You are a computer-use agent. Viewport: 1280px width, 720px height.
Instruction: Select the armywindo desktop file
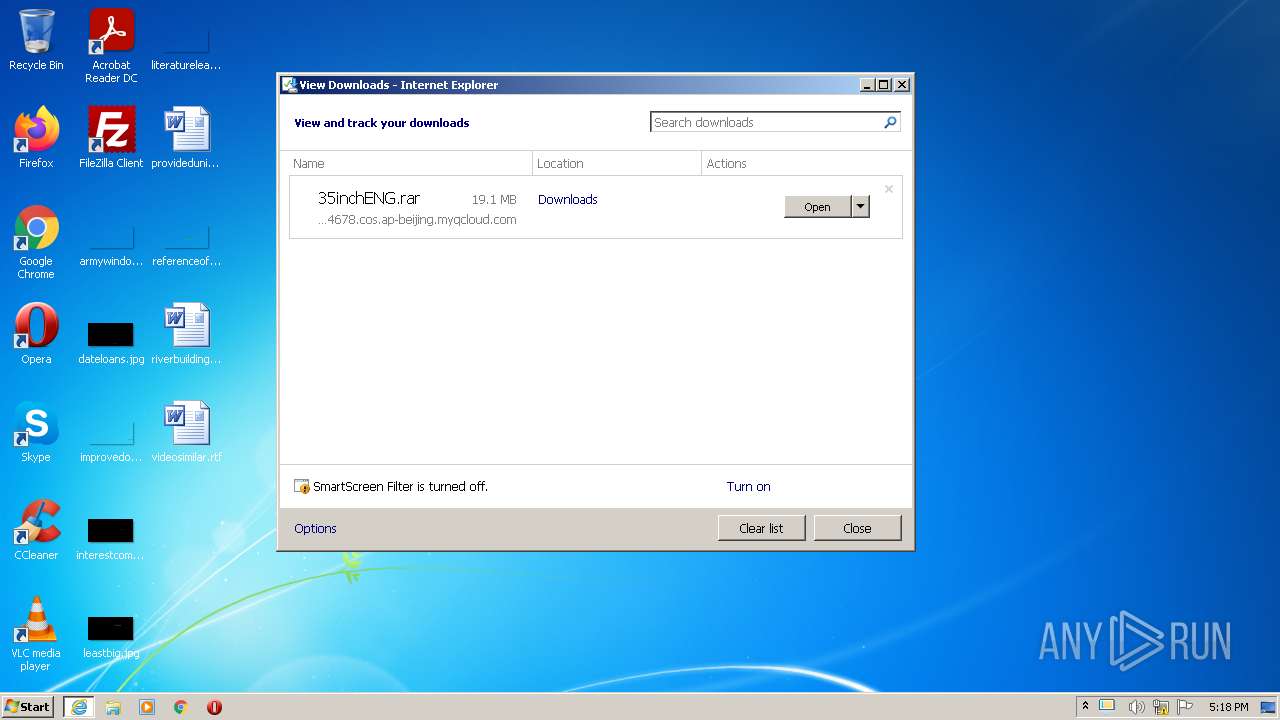click(111, 242)
